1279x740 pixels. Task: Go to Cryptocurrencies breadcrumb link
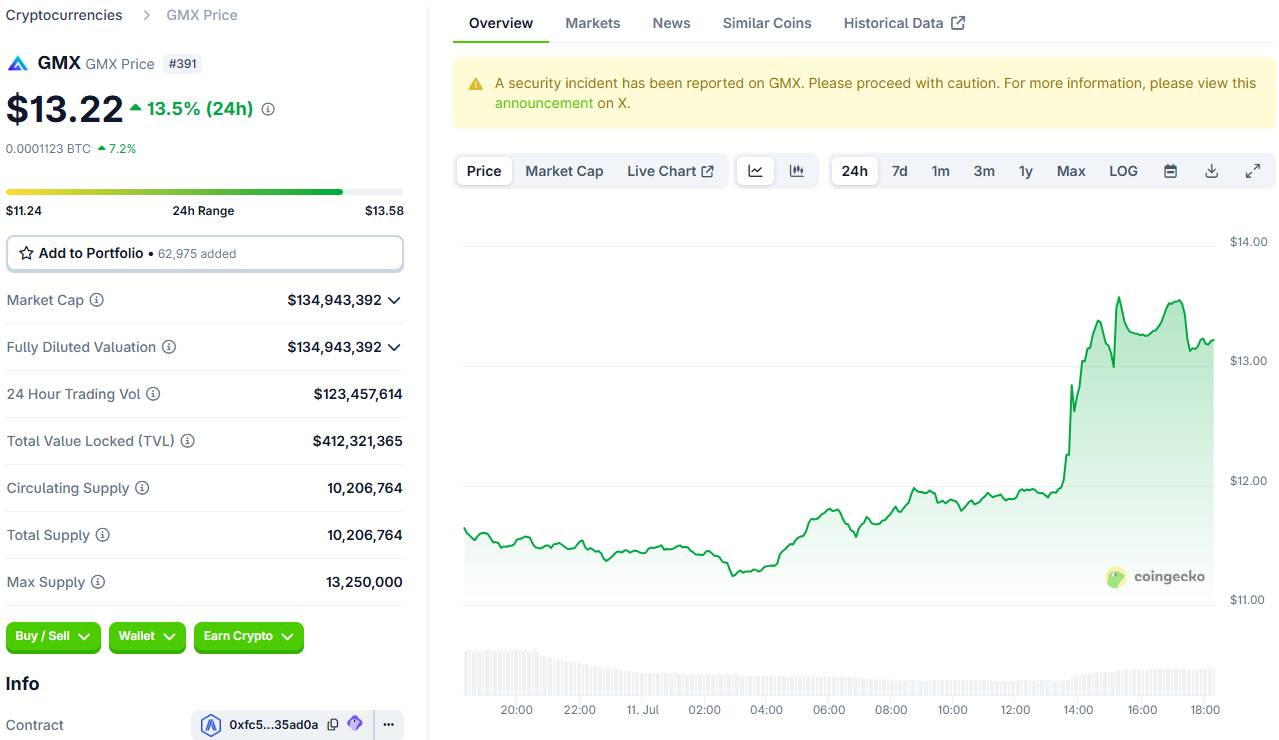[64, 15]
